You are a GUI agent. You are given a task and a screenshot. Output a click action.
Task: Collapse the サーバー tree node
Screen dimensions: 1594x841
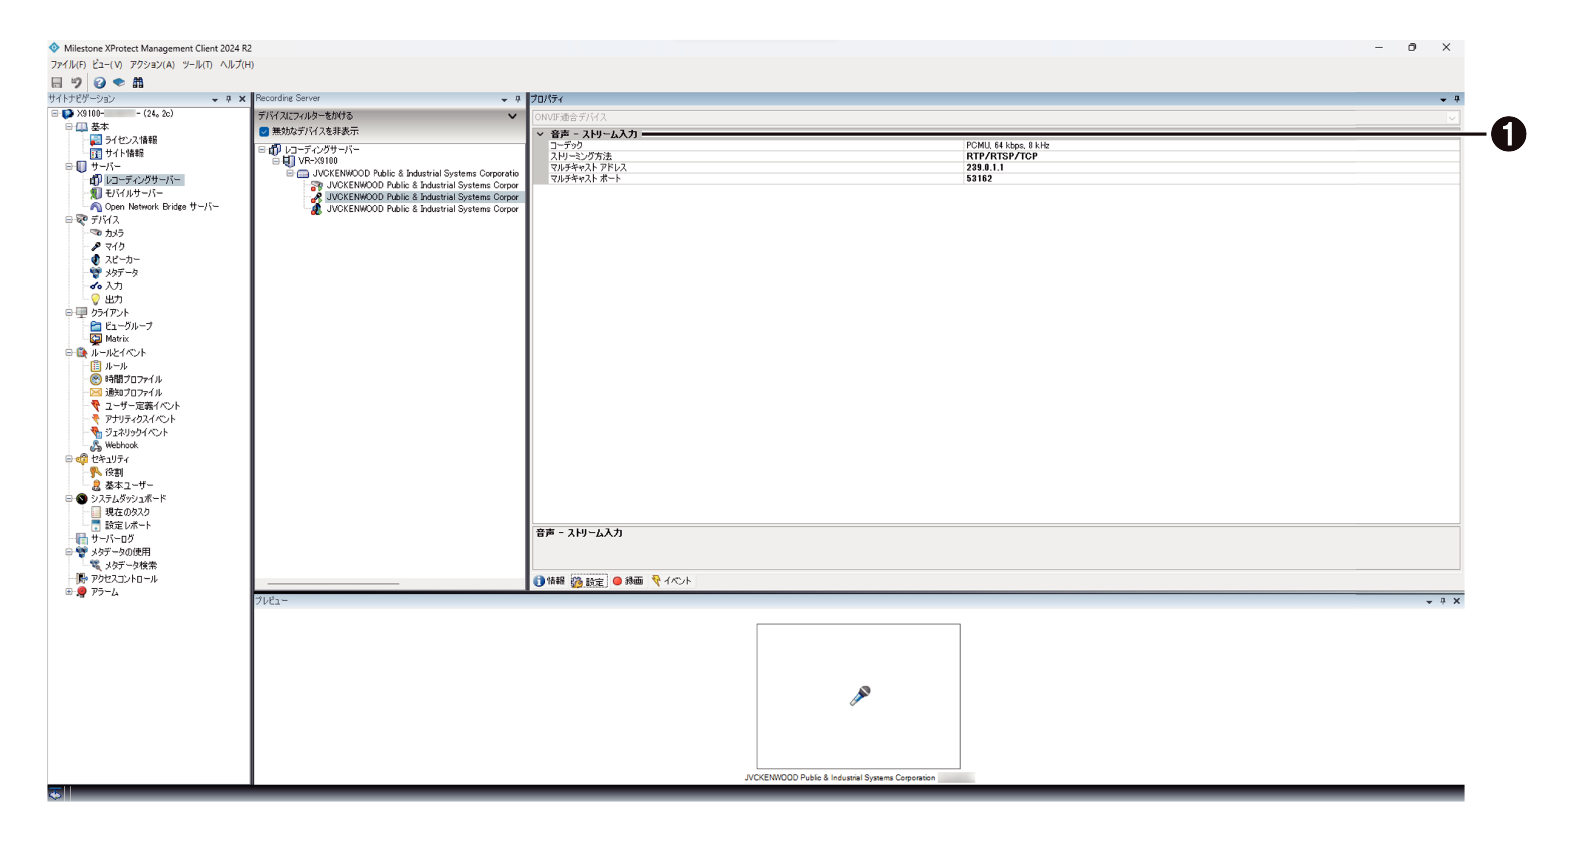coord(69,167)
